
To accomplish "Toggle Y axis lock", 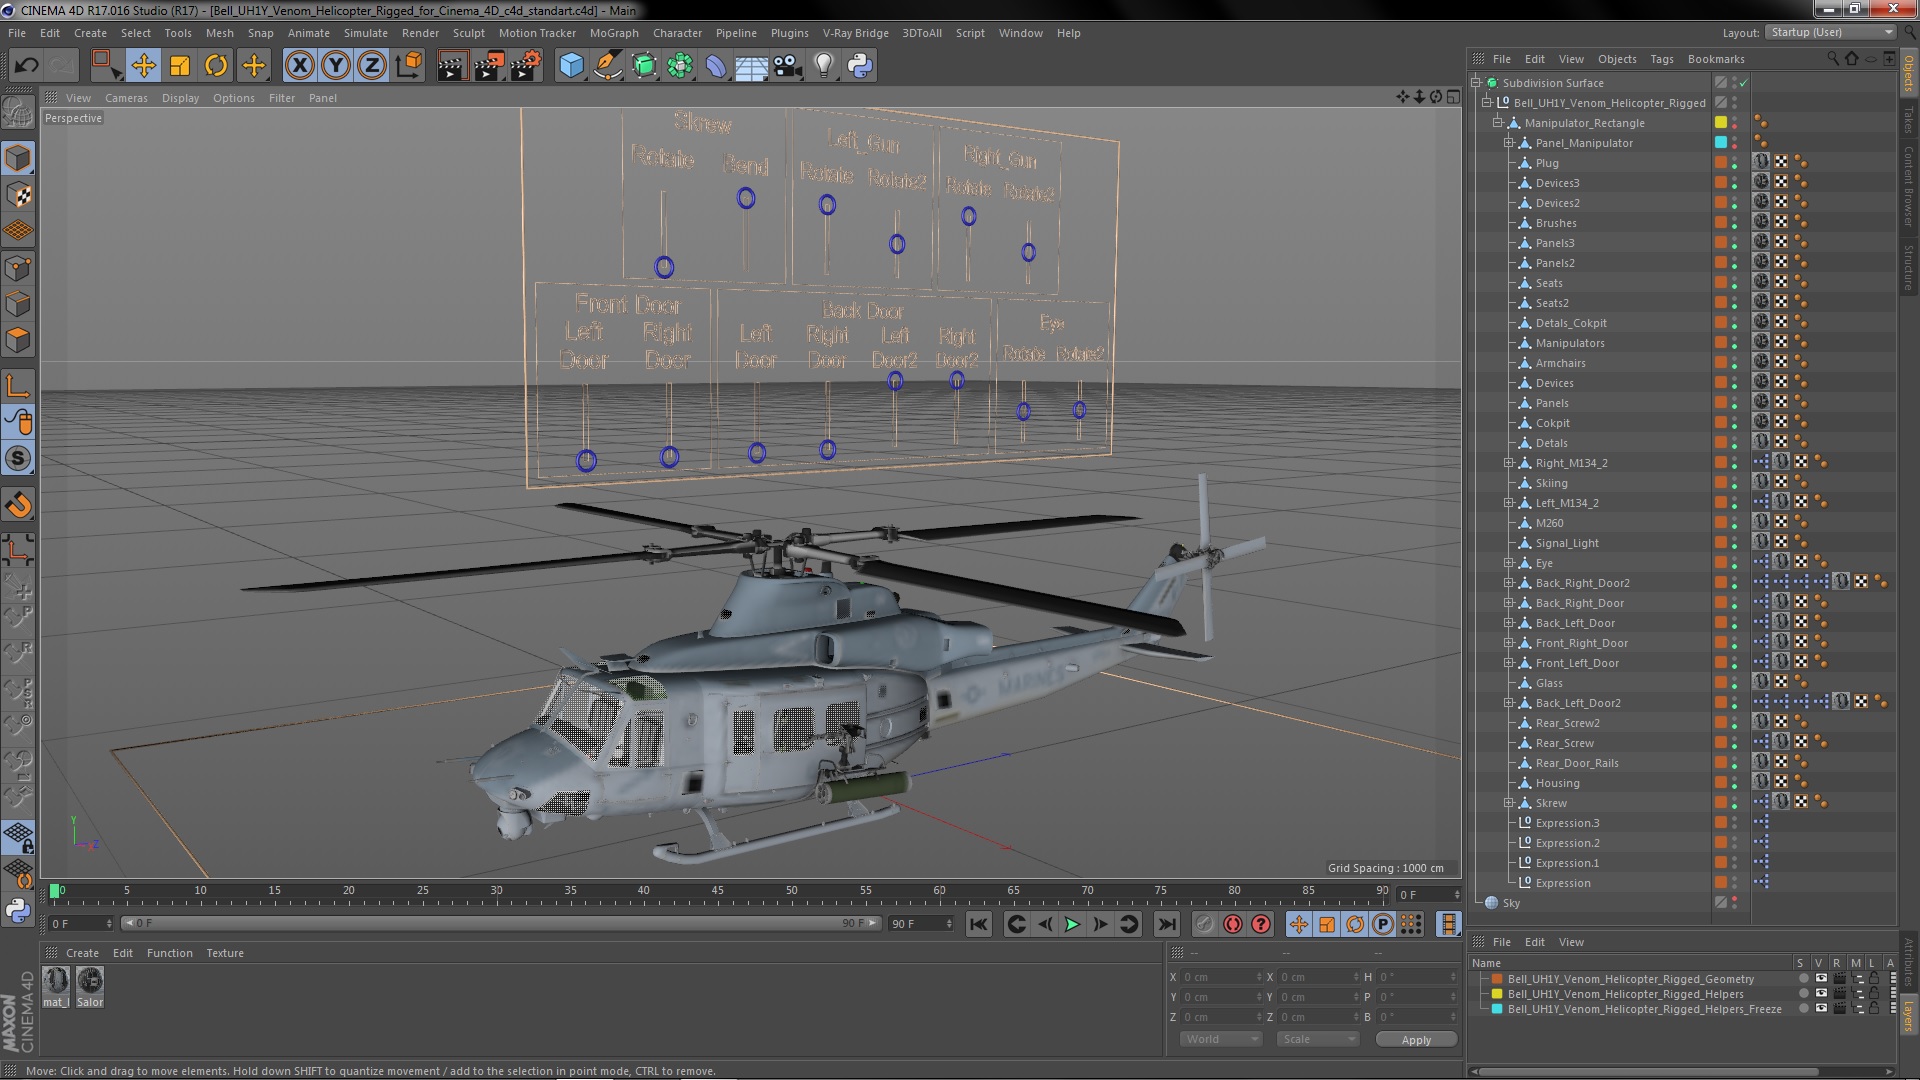I will pos(335,66).
